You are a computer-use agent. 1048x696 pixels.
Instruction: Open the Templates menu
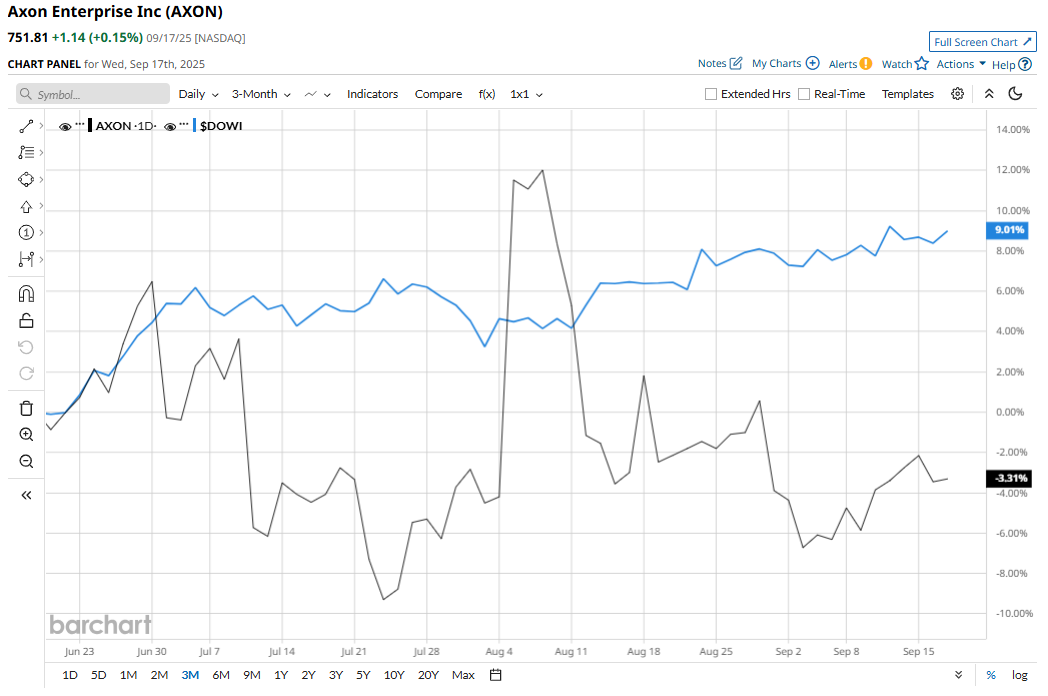click(908, 94)
